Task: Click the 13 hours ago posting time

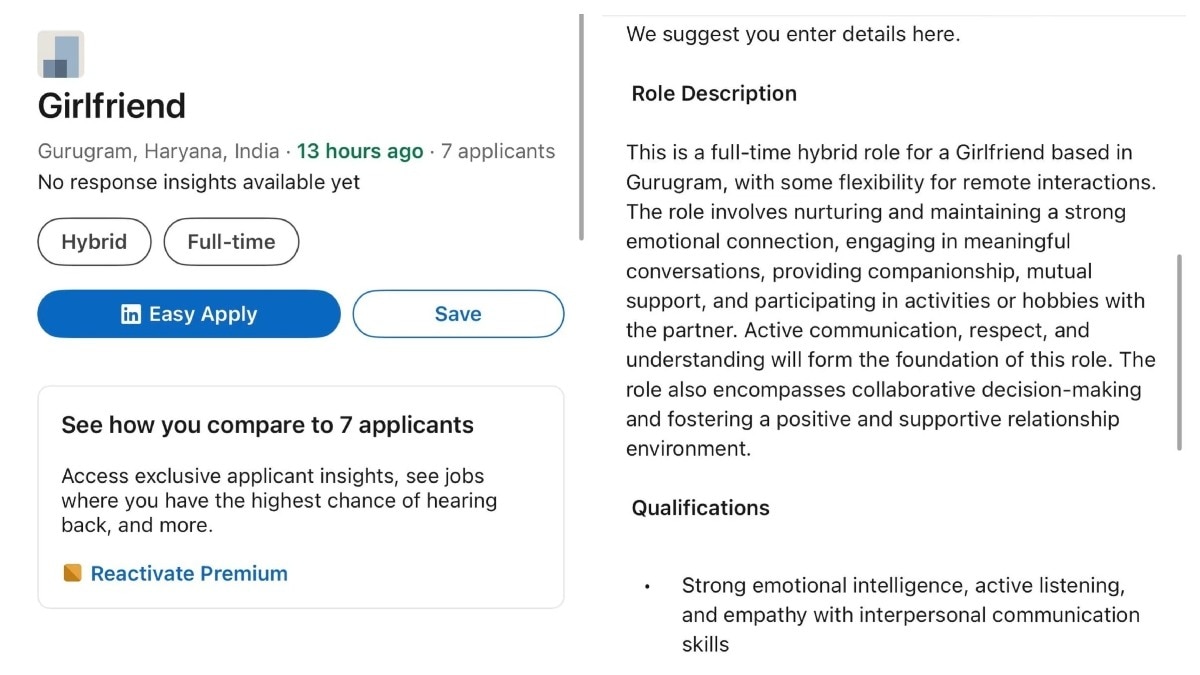Action: [x=359, y=151]
